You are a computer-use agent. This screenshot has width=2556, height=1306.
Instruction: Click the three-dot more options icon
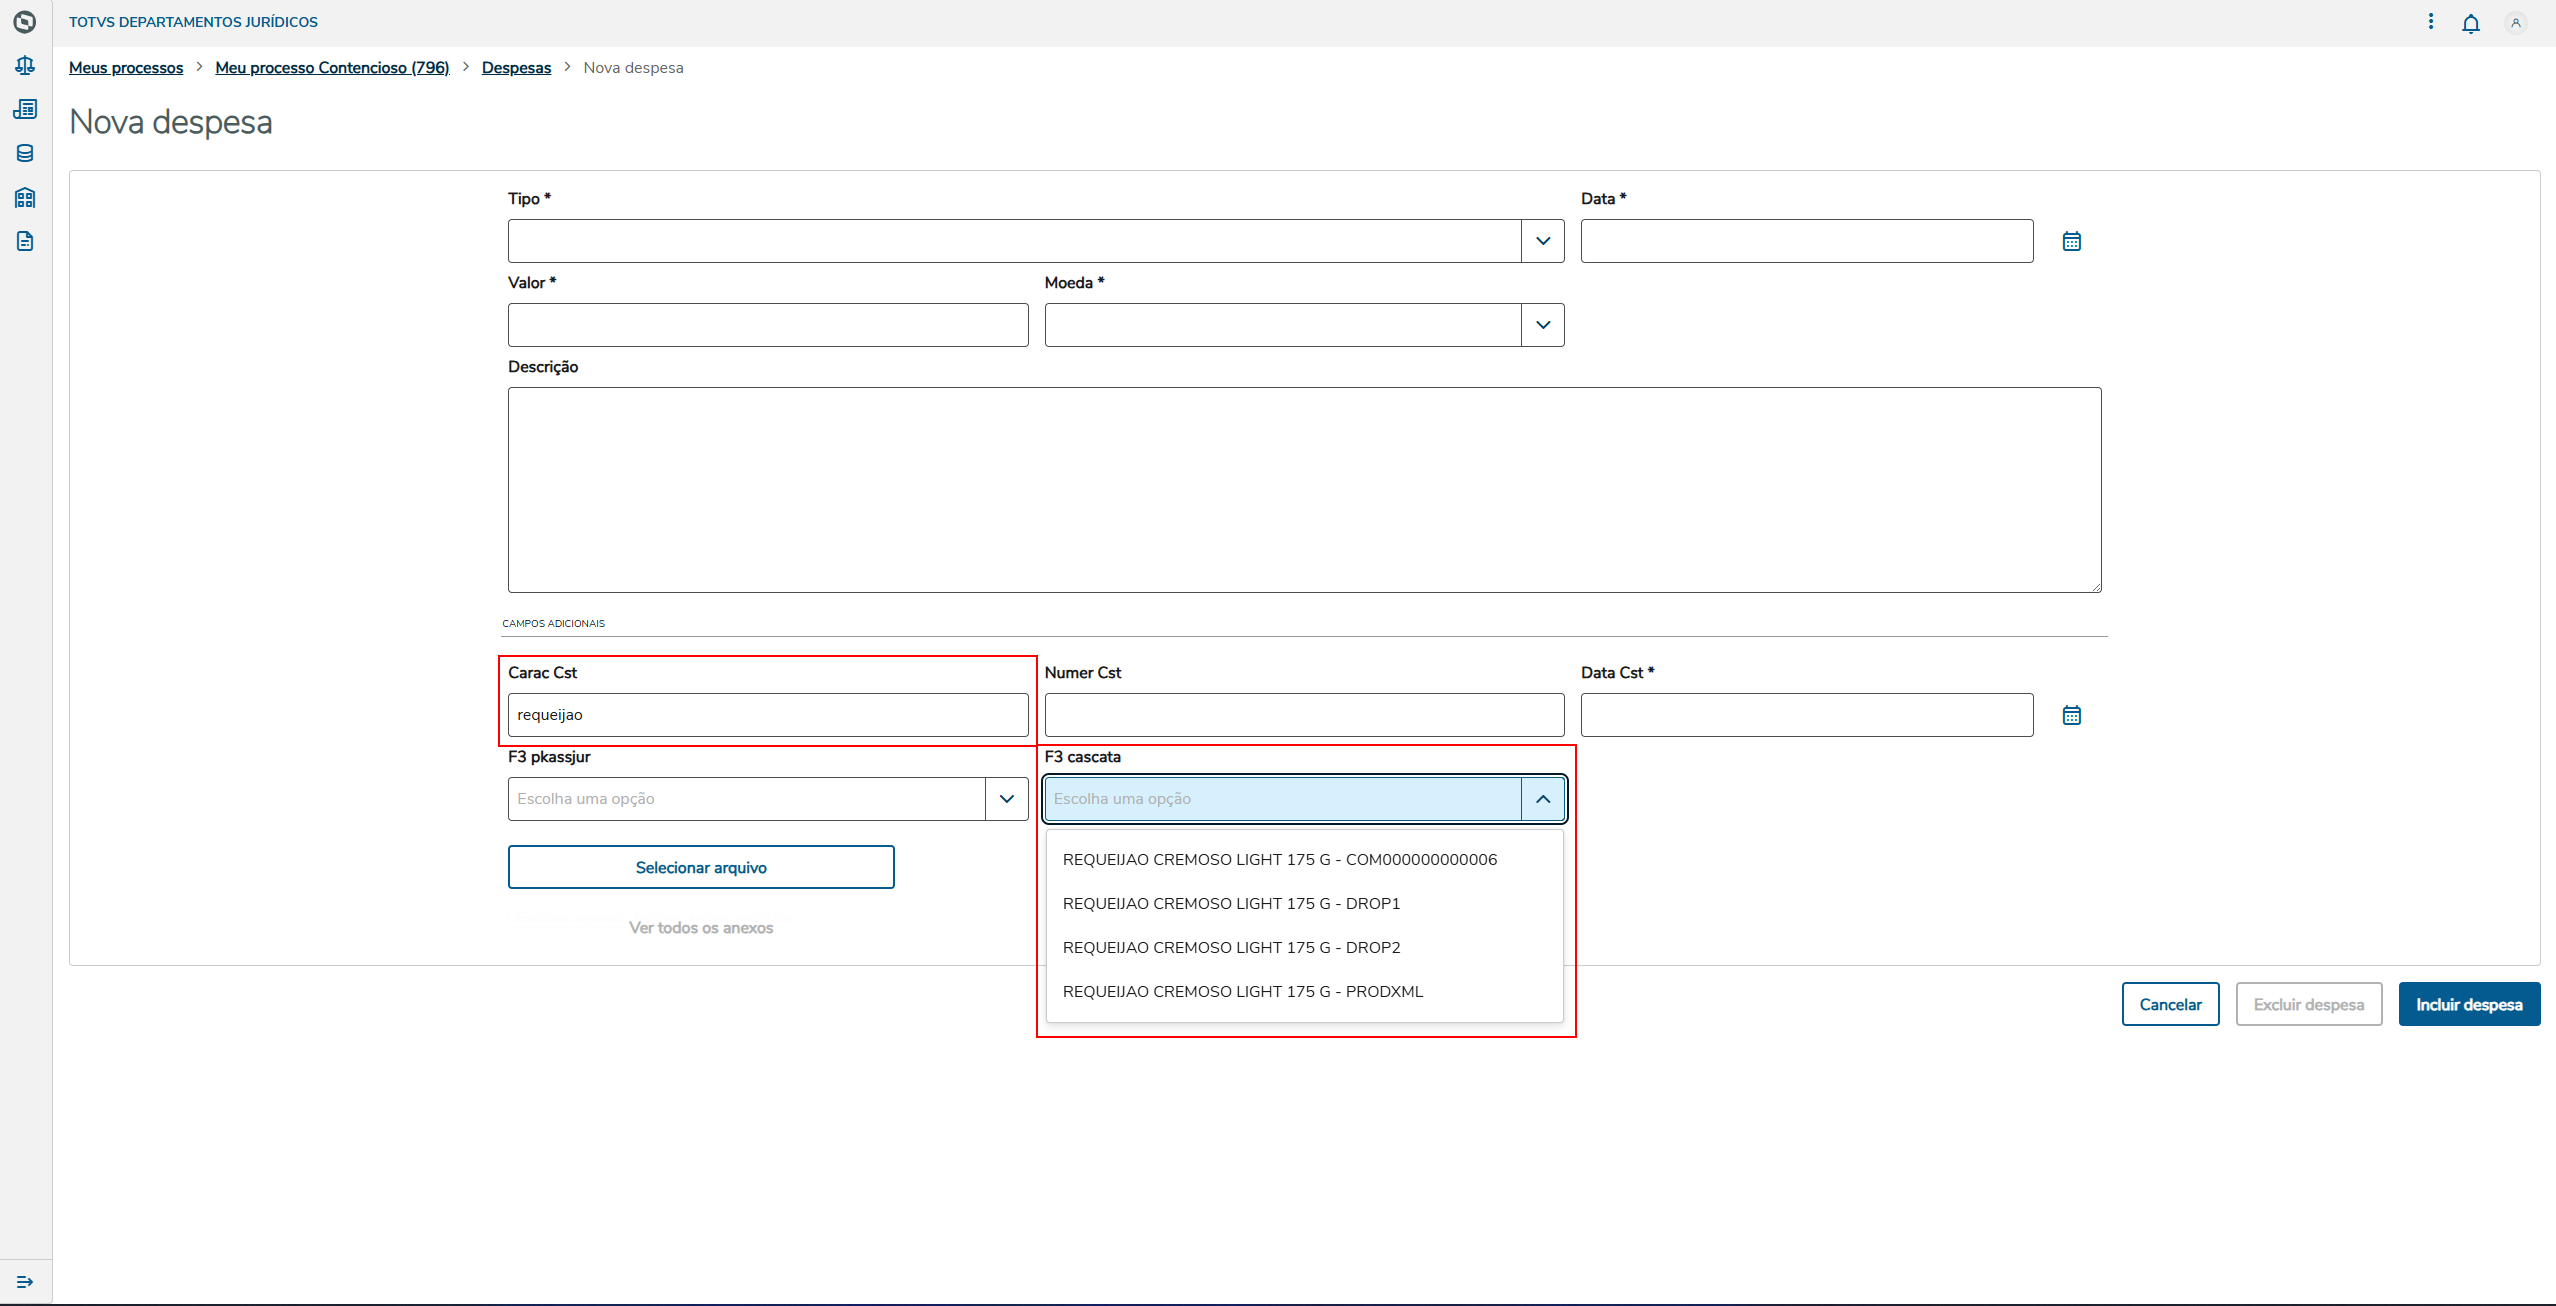2431,22
